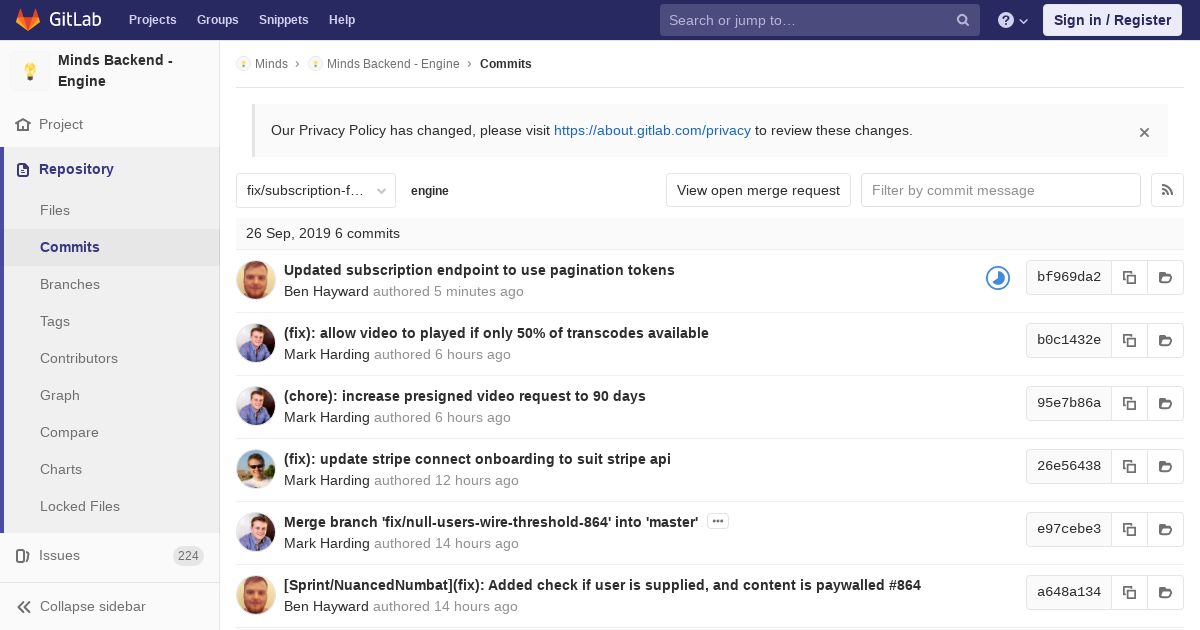
Task: Open Locked Files in the sidebar
Action: point(80,506)
